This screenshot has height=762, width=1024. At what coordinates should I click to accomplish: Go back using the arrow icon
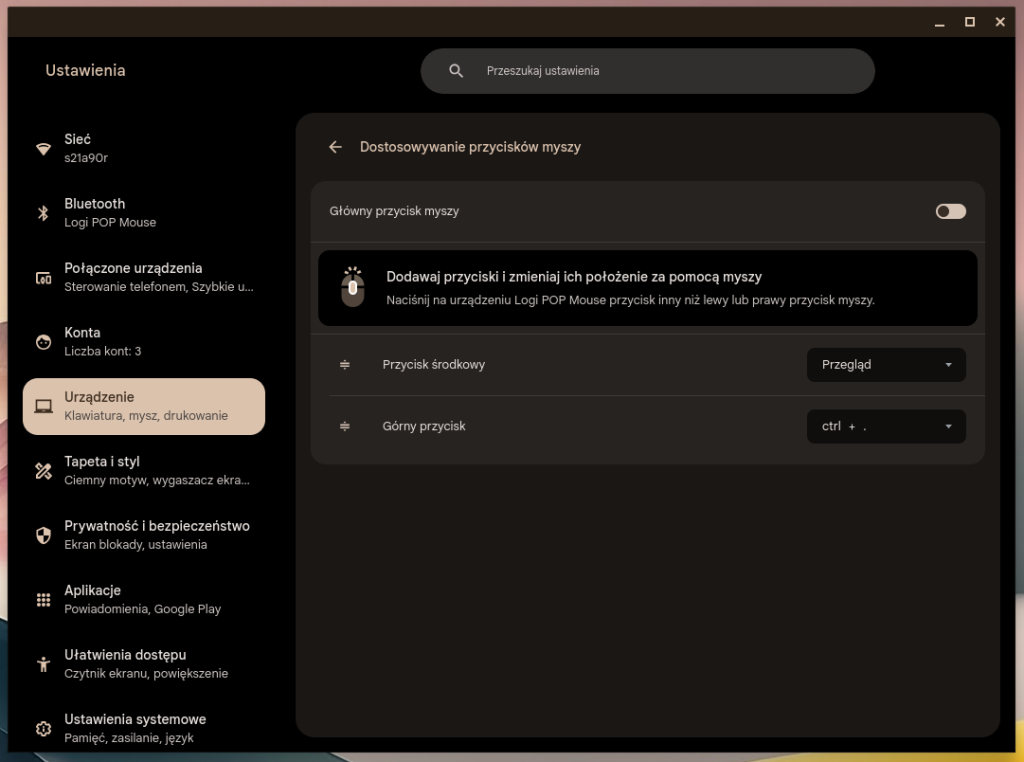335,147
